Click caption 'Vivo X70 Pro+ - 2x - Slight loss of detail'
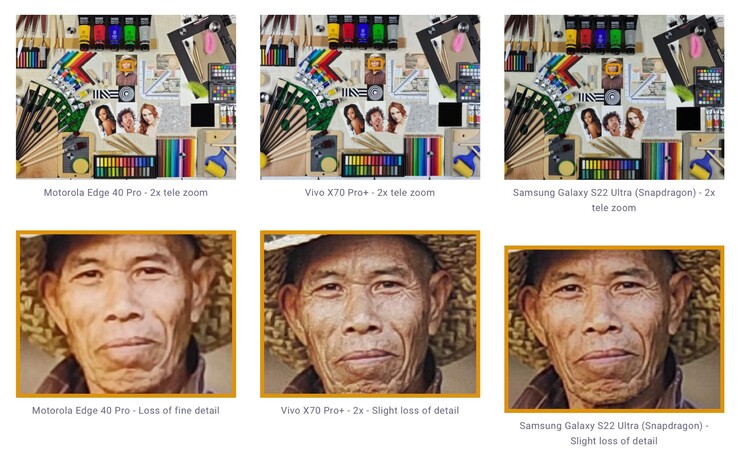Screen dimensions: 738x455 click(370, 410)
